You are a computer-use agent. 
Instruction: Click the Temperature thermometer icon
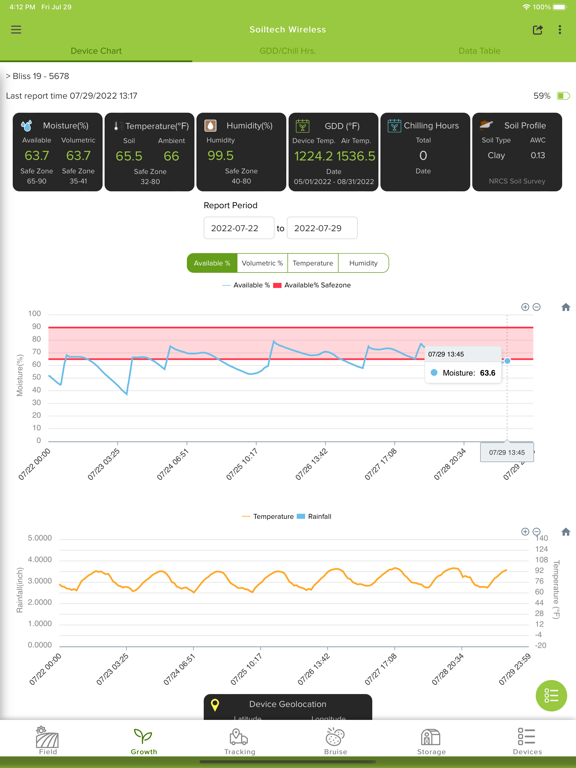pos(116,126)
